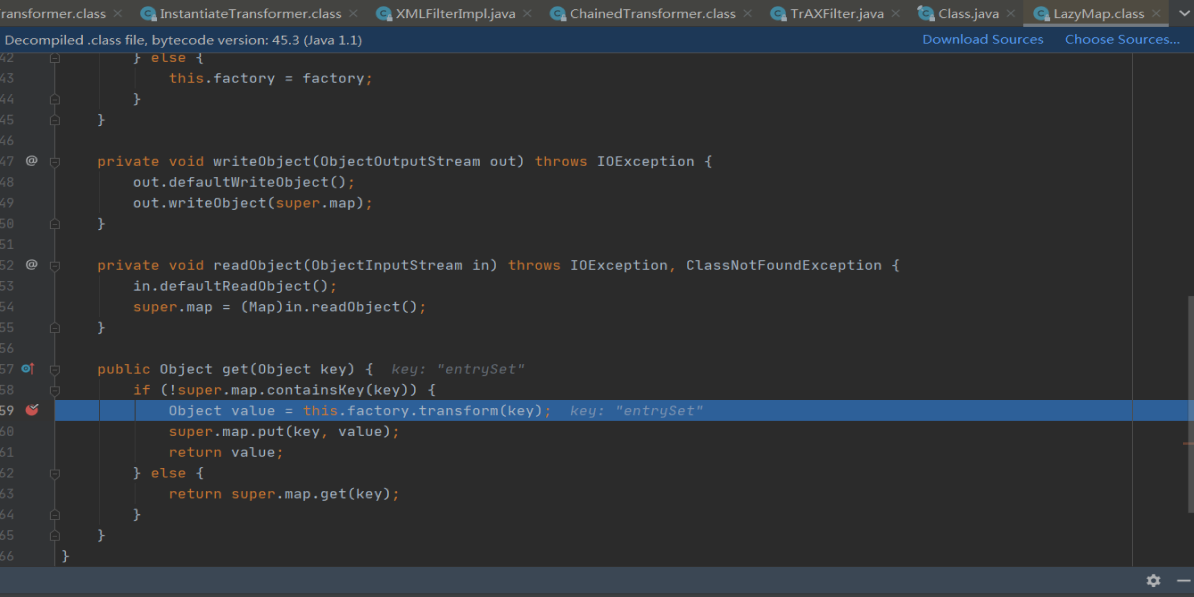Click 'ClassNotFoundException' in readObject signature
Screen dimensions: 1194x597
coord(784,265)
